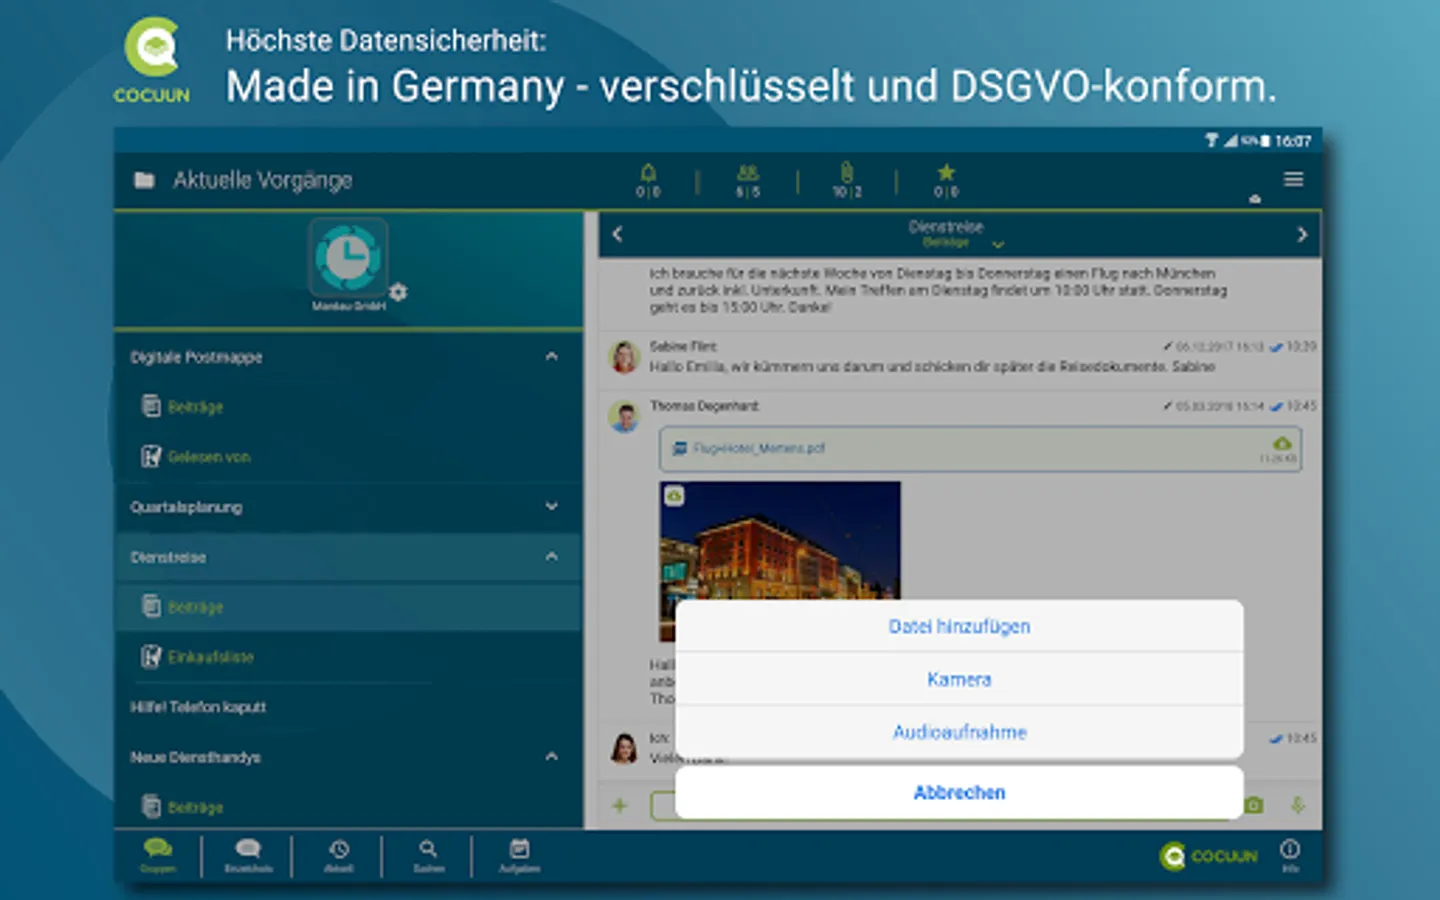Switch to the Einzelchats tab

(x=248, y=856)
